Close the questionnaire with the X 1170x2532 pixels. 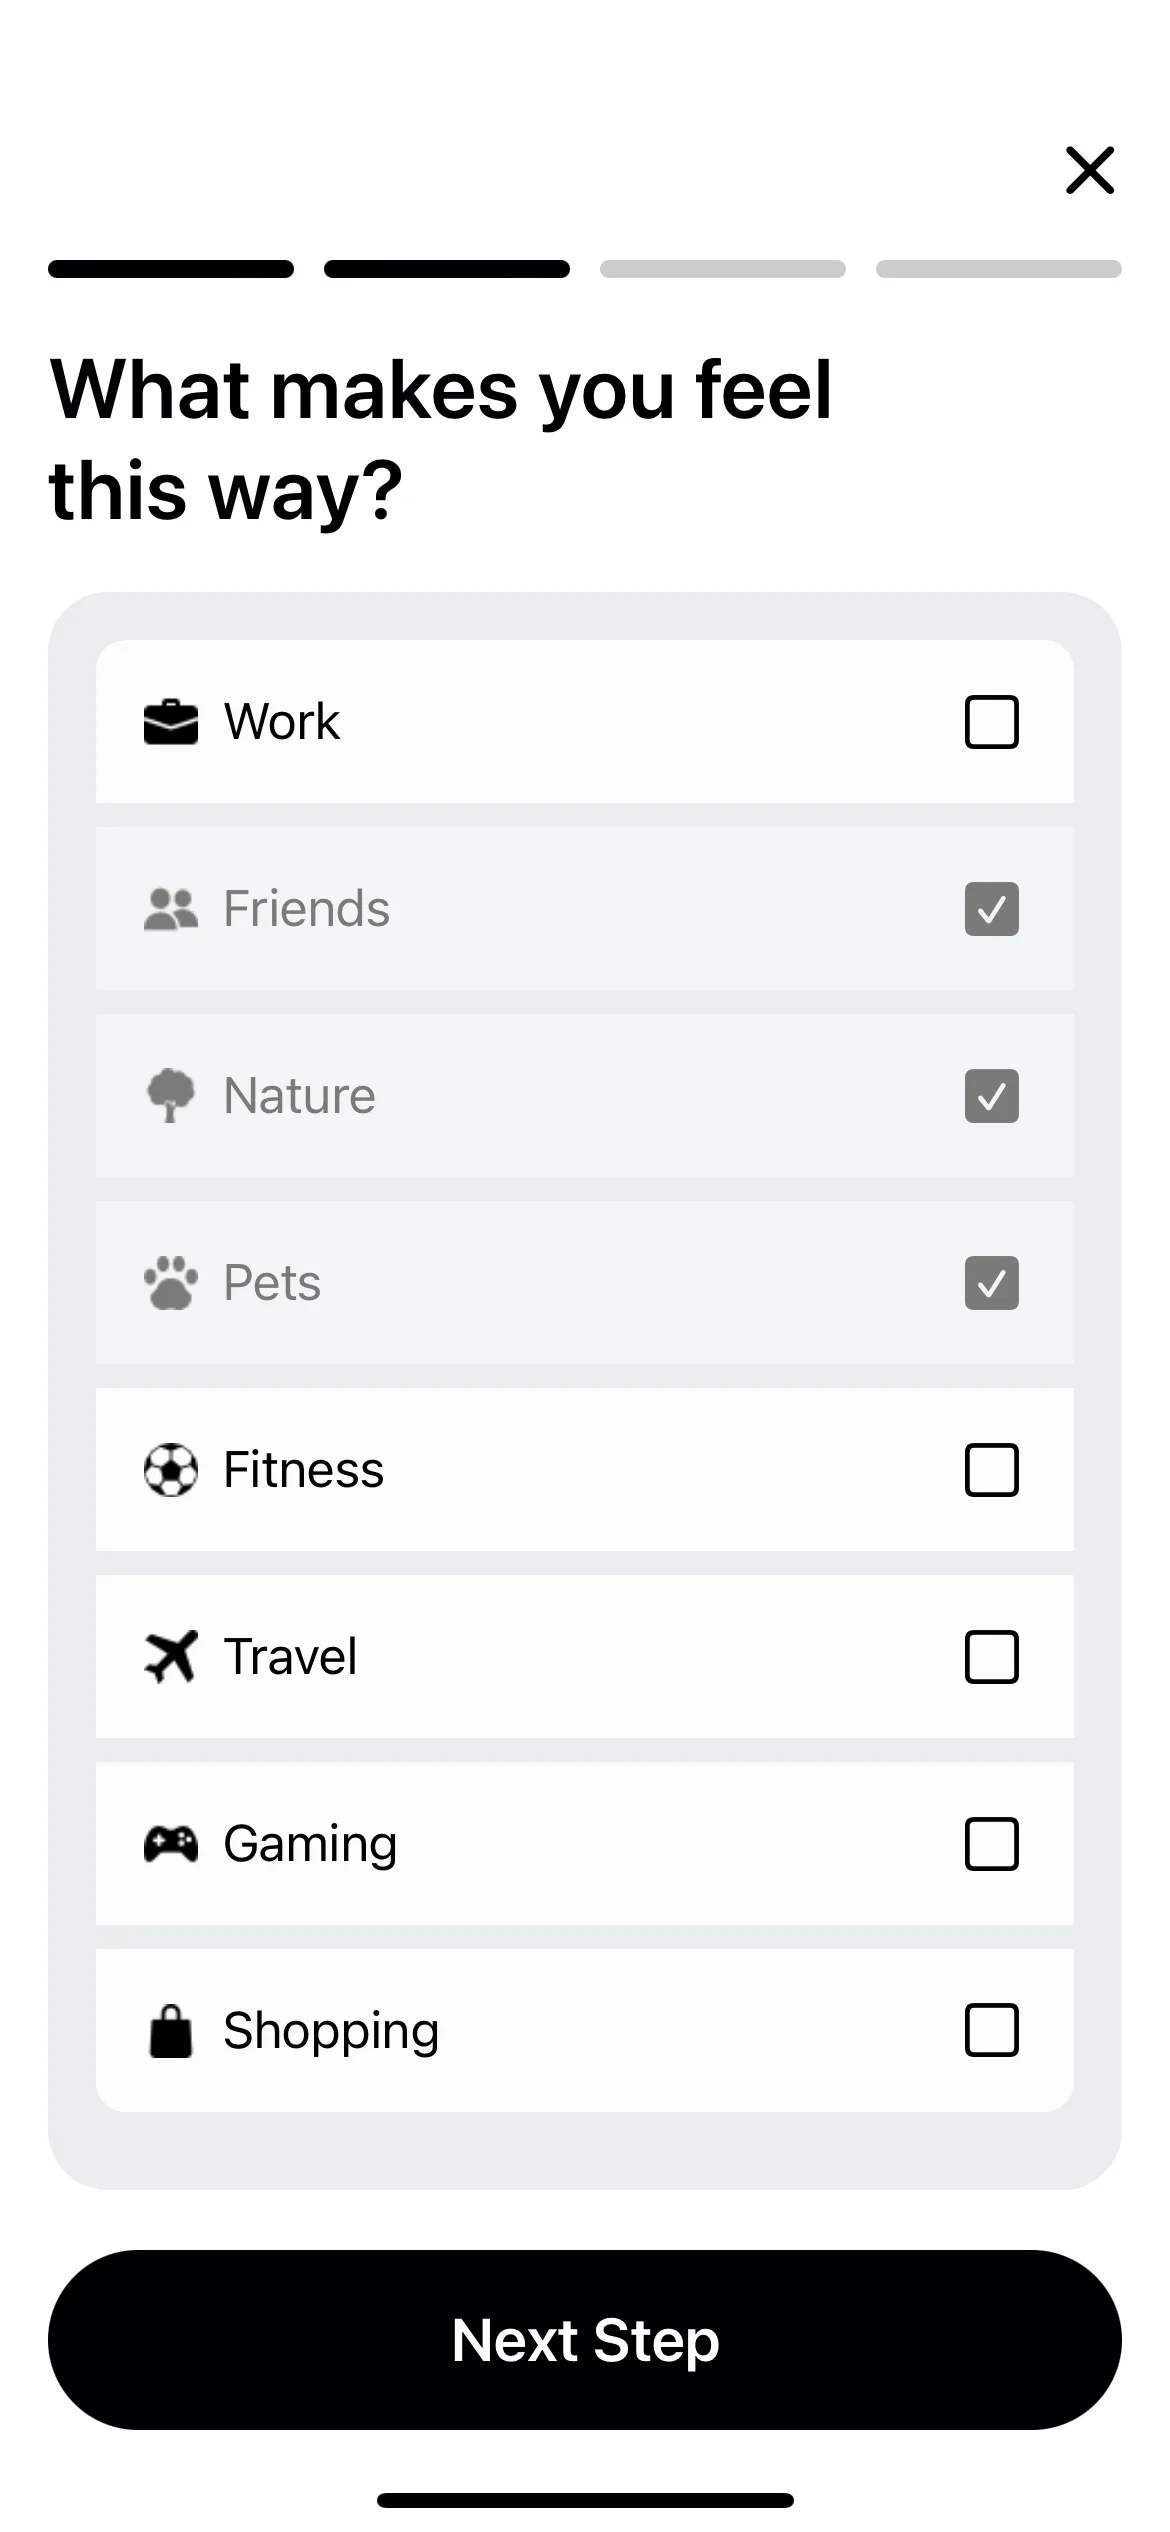(1090, 170)
